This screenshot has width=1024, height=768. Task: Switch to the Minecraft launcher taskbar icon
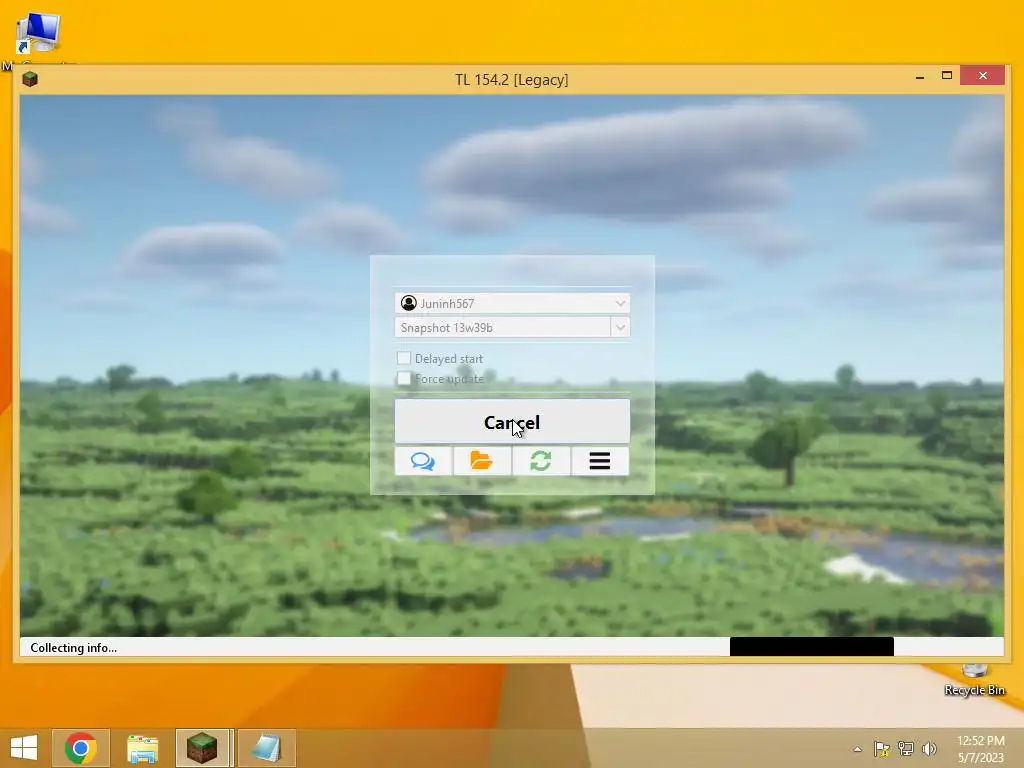(202, 748)
